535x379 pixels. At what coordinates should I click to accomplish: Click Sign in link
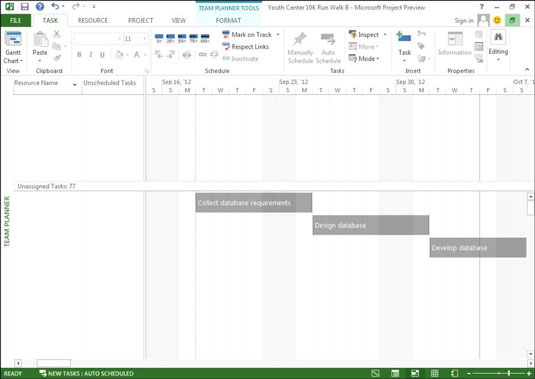point(464,20)
